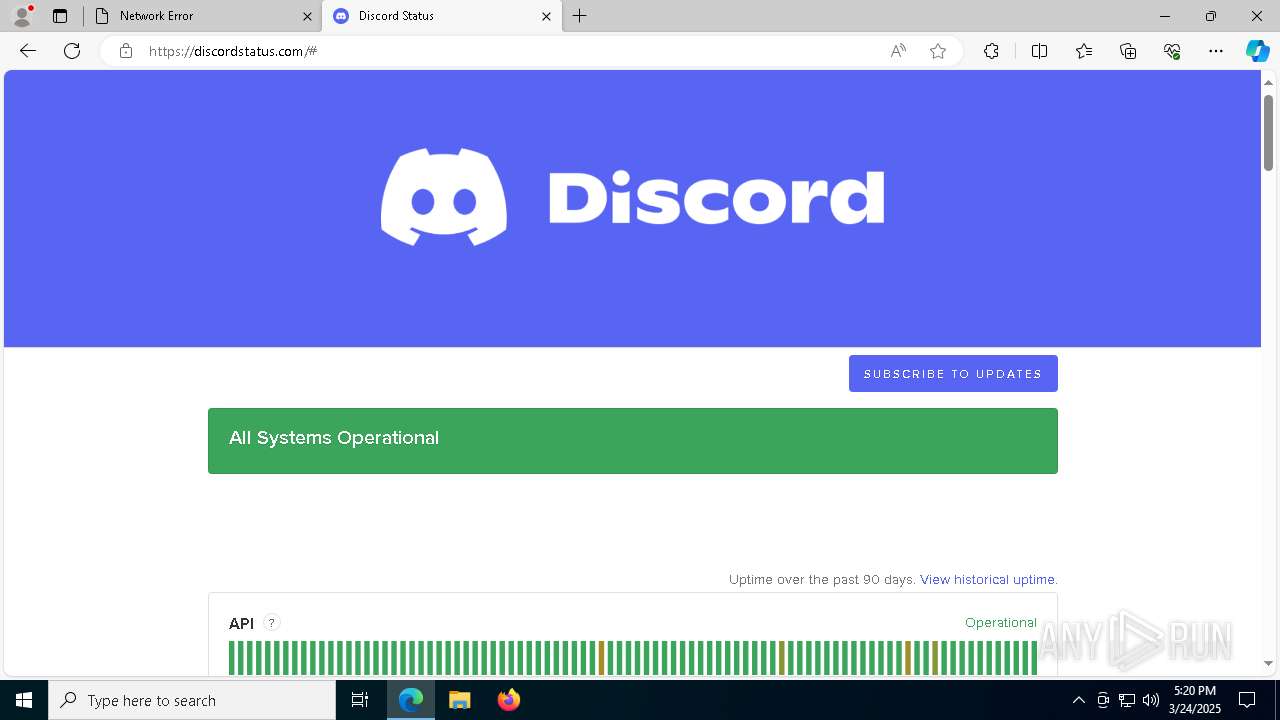Open the tab actions menu icon
1280x720 pixels.
click(60, 16)
